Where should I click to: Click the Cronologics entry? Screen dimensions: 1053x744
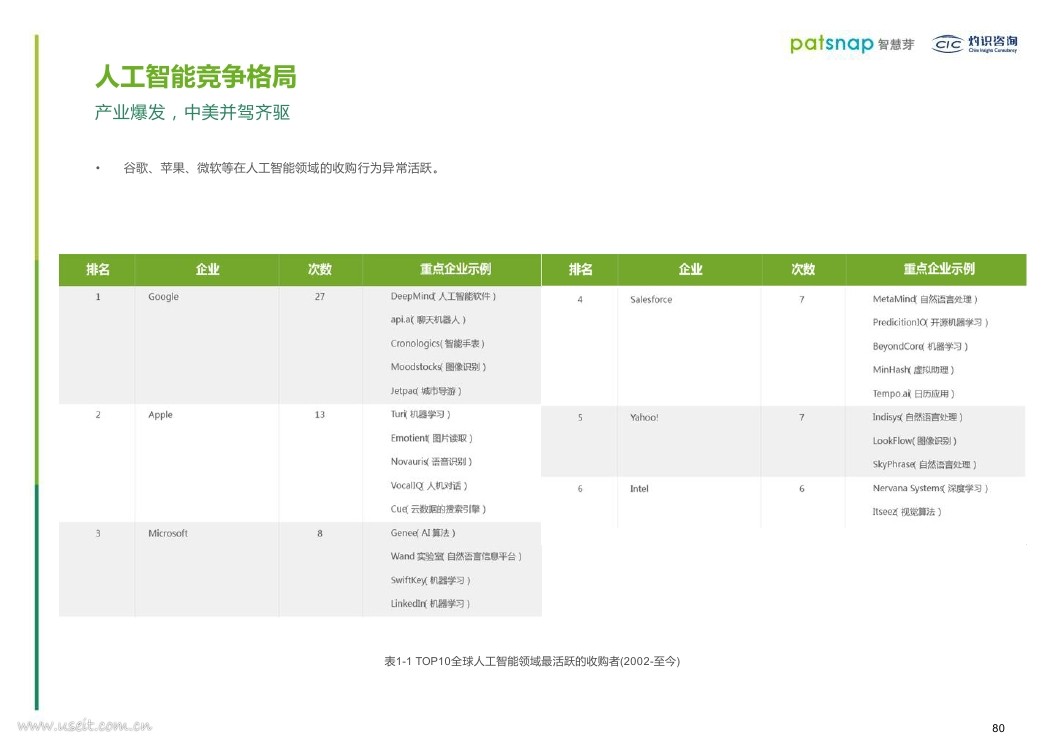(x=437, y=343)
